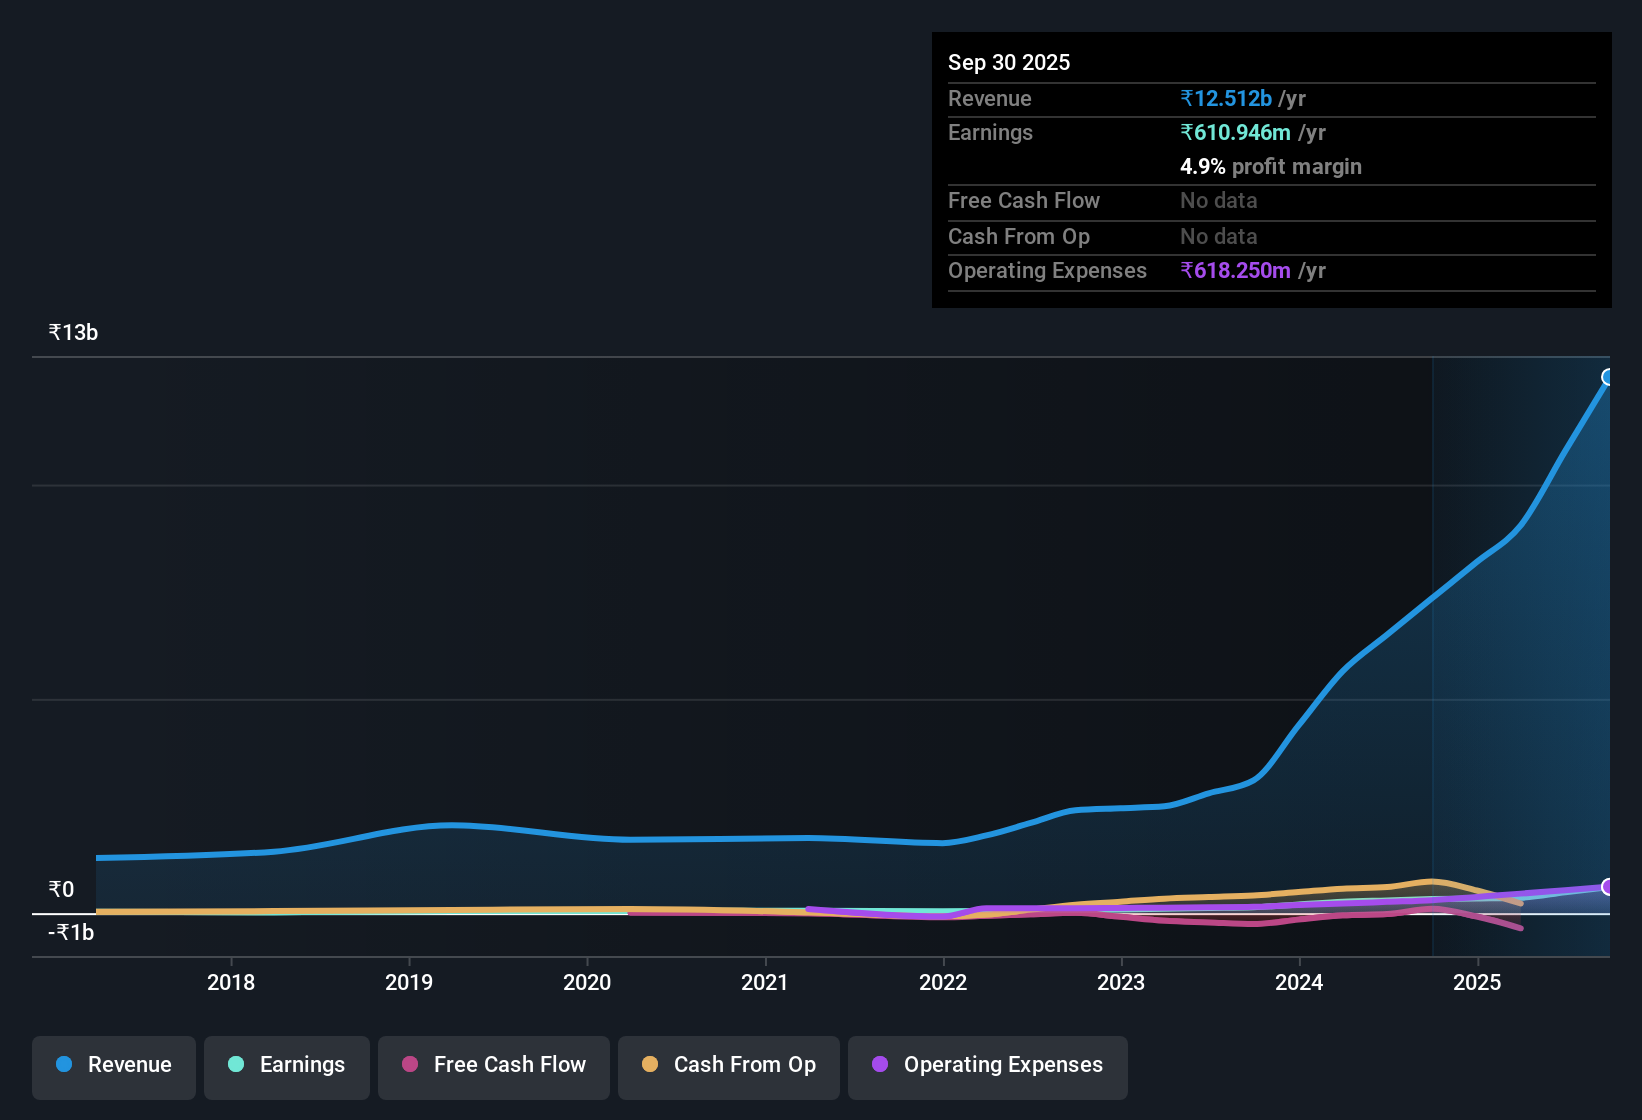
Task: Click the Revenue endpoint circle marker
Action: [1607, 377]
